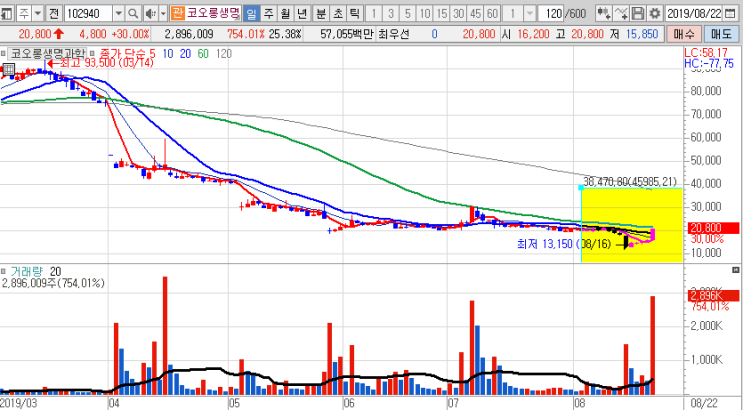The height and width of the screenshot is (410, 743).
Task: Click the 매수 buy button
Action: [684, 34]
